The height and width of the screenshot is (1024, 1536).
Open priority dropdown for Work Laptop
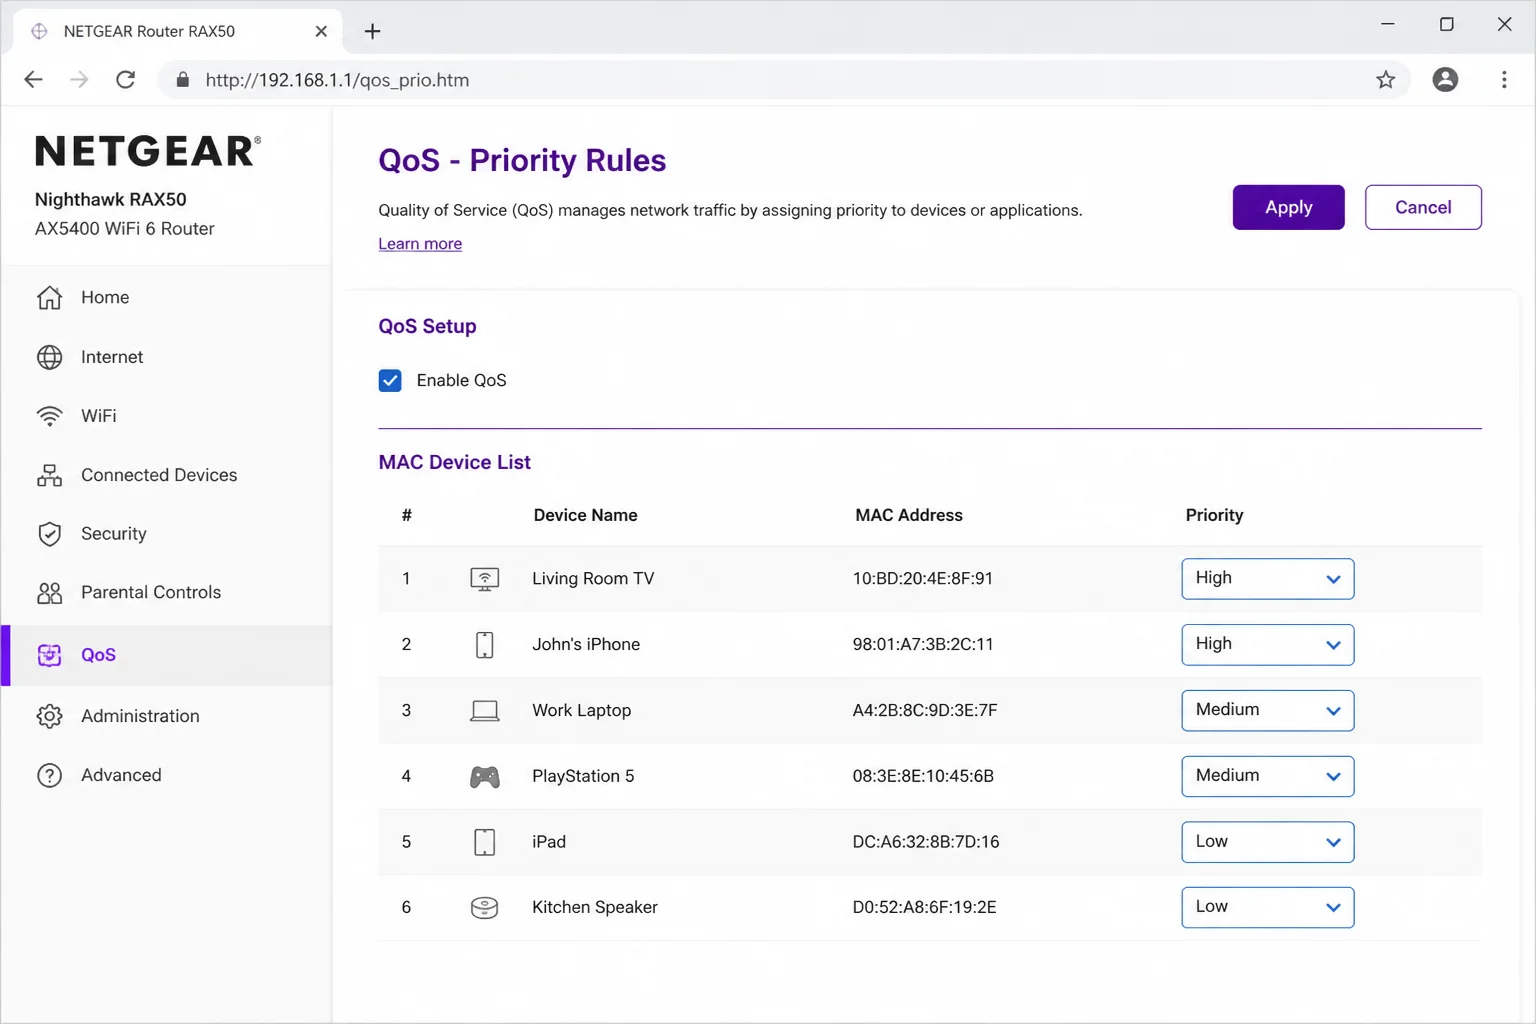1268,711
